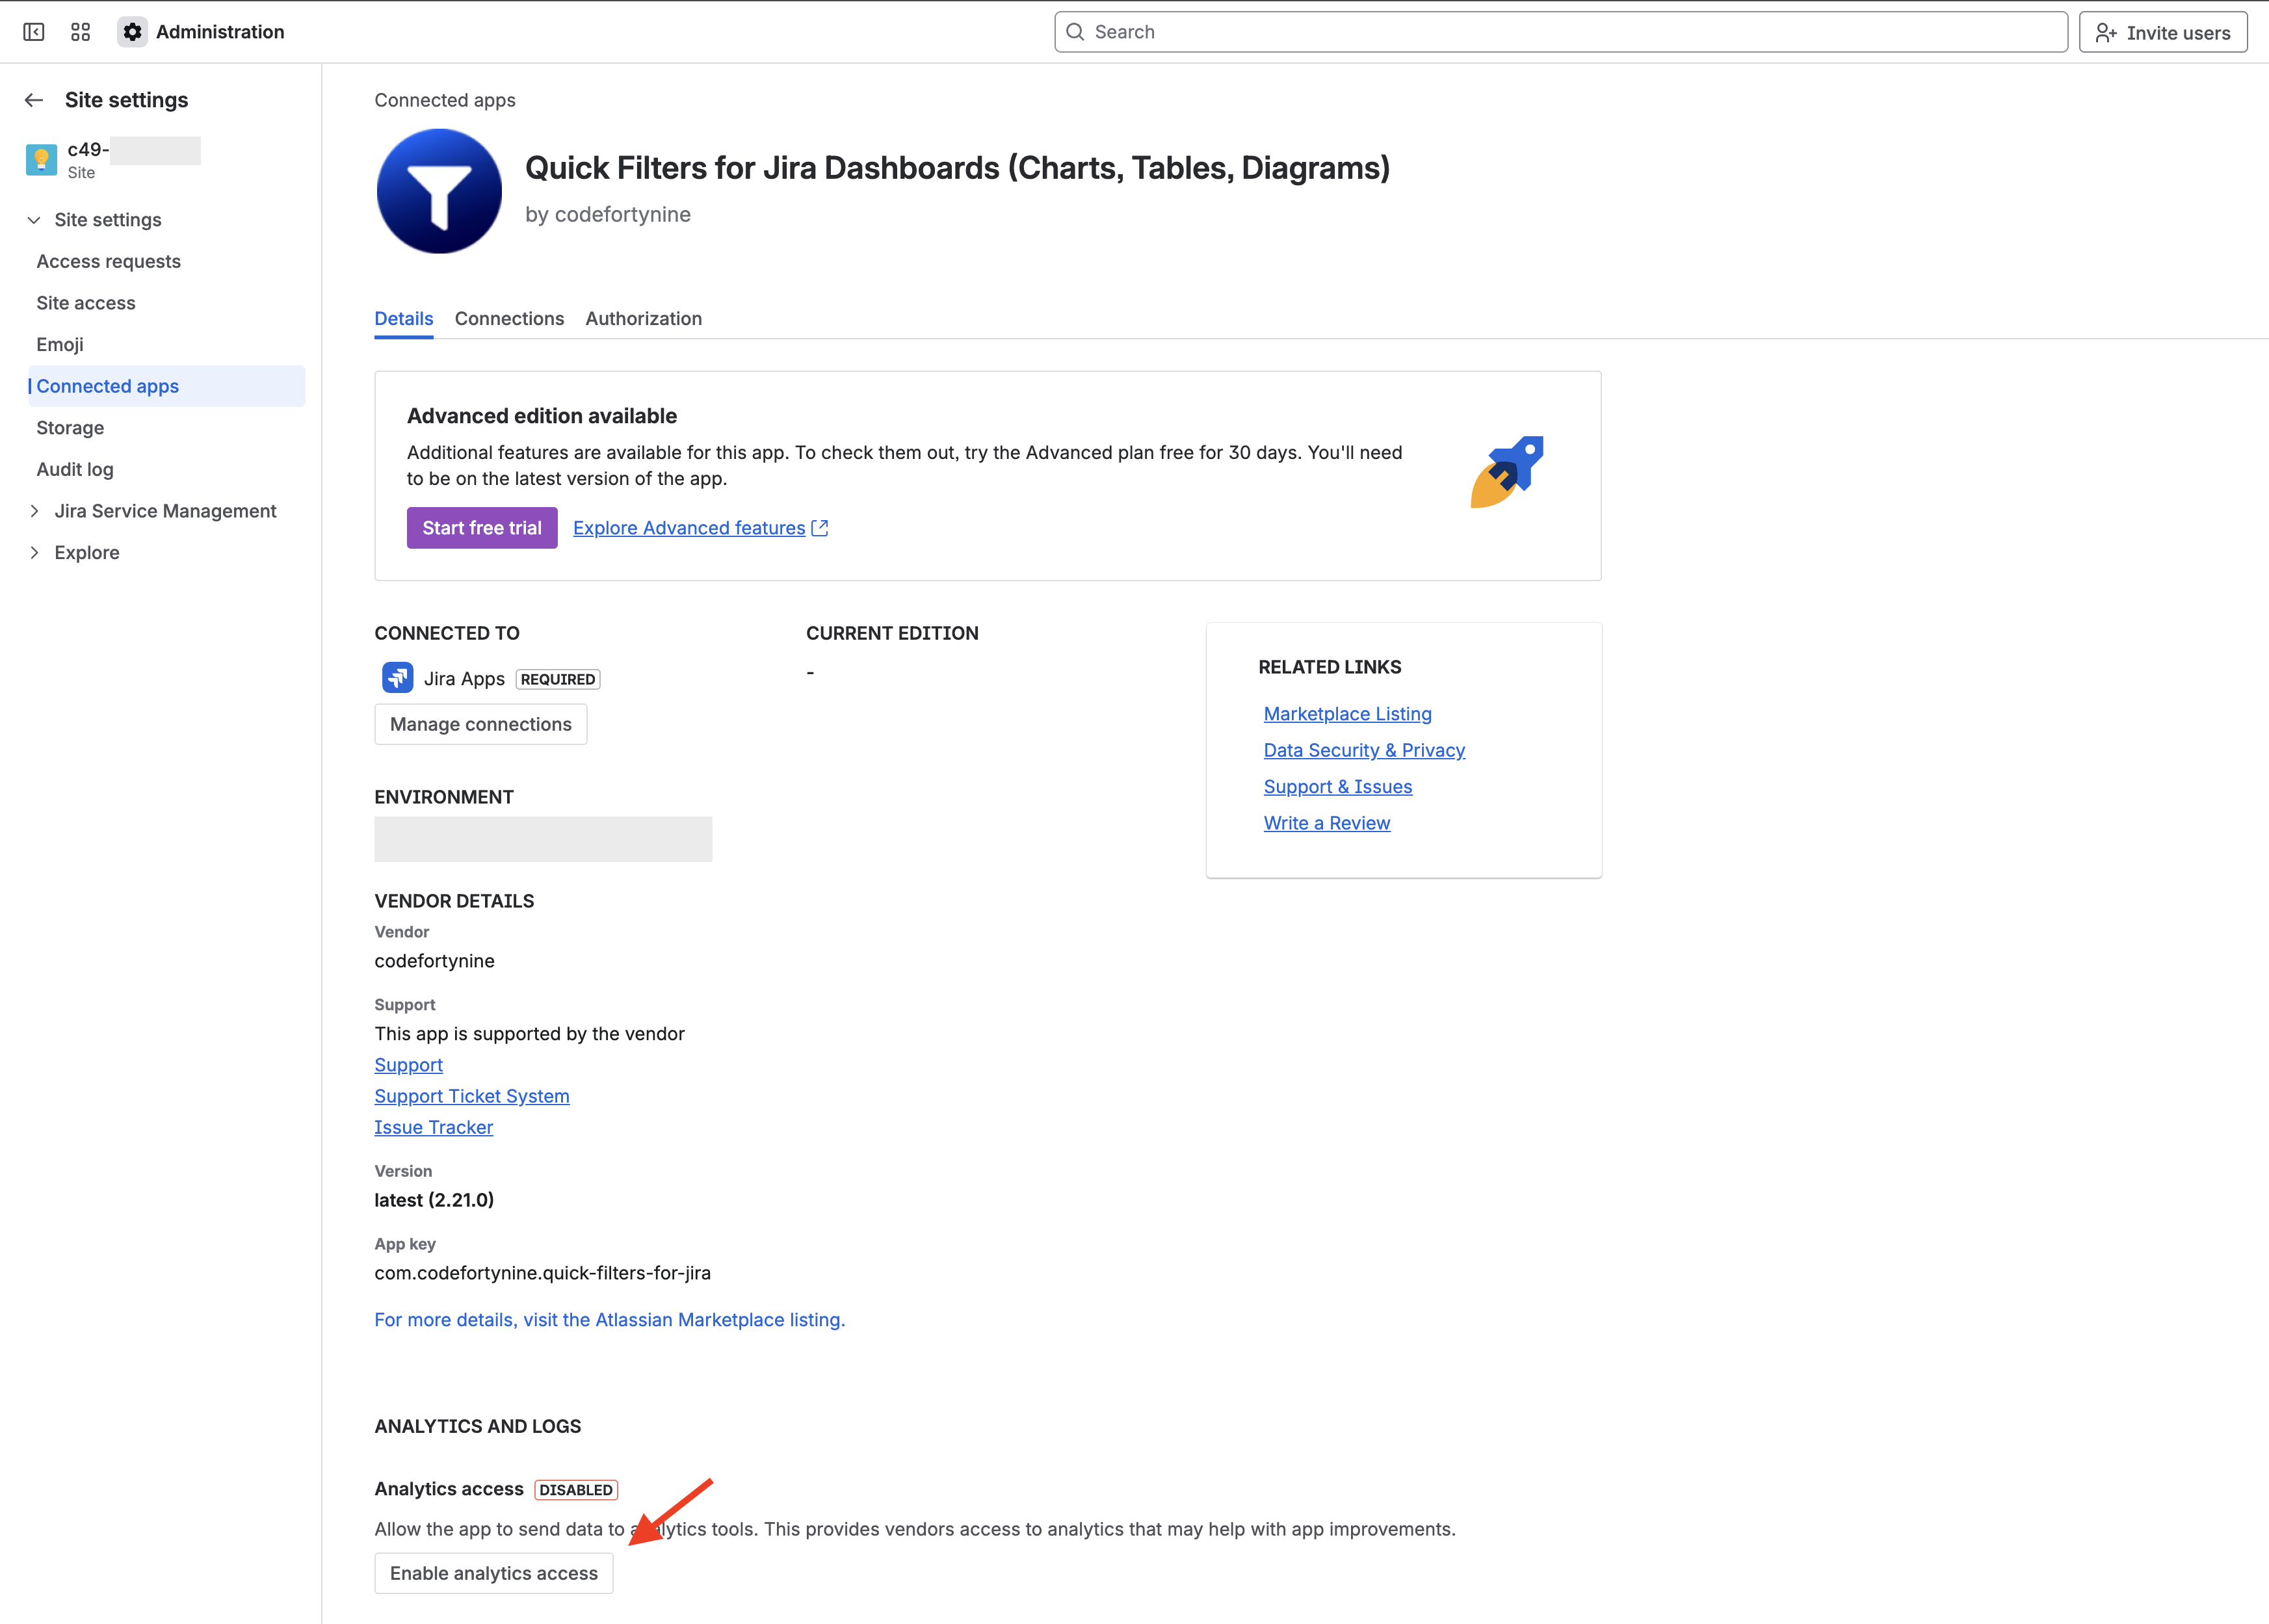Go to Audit log in sidebar

point(75,469)
